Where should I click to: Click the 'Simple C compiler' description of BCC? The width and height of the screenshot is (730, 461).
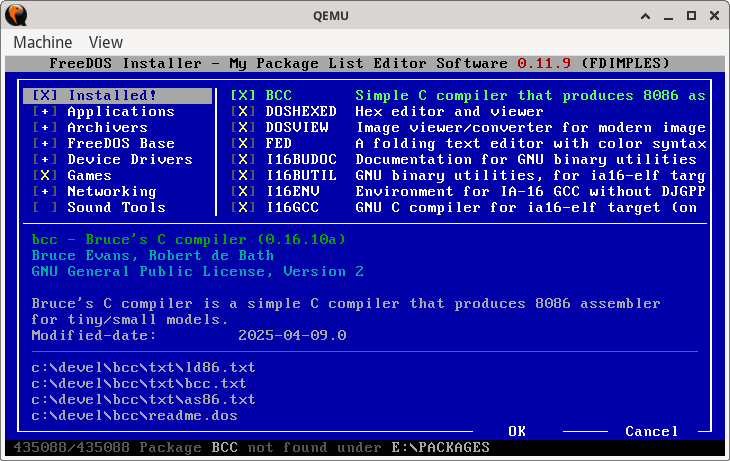(x=530, y=95)
